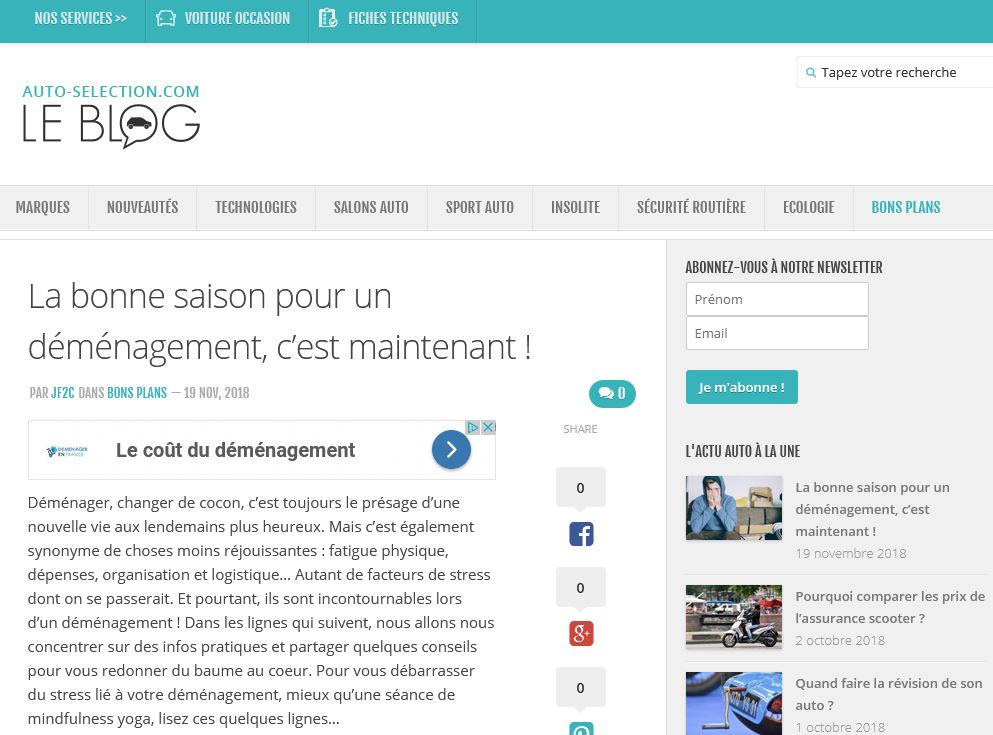
Task: Click in the Tapez votre recherche box
Action: click(x=900, y=73)
